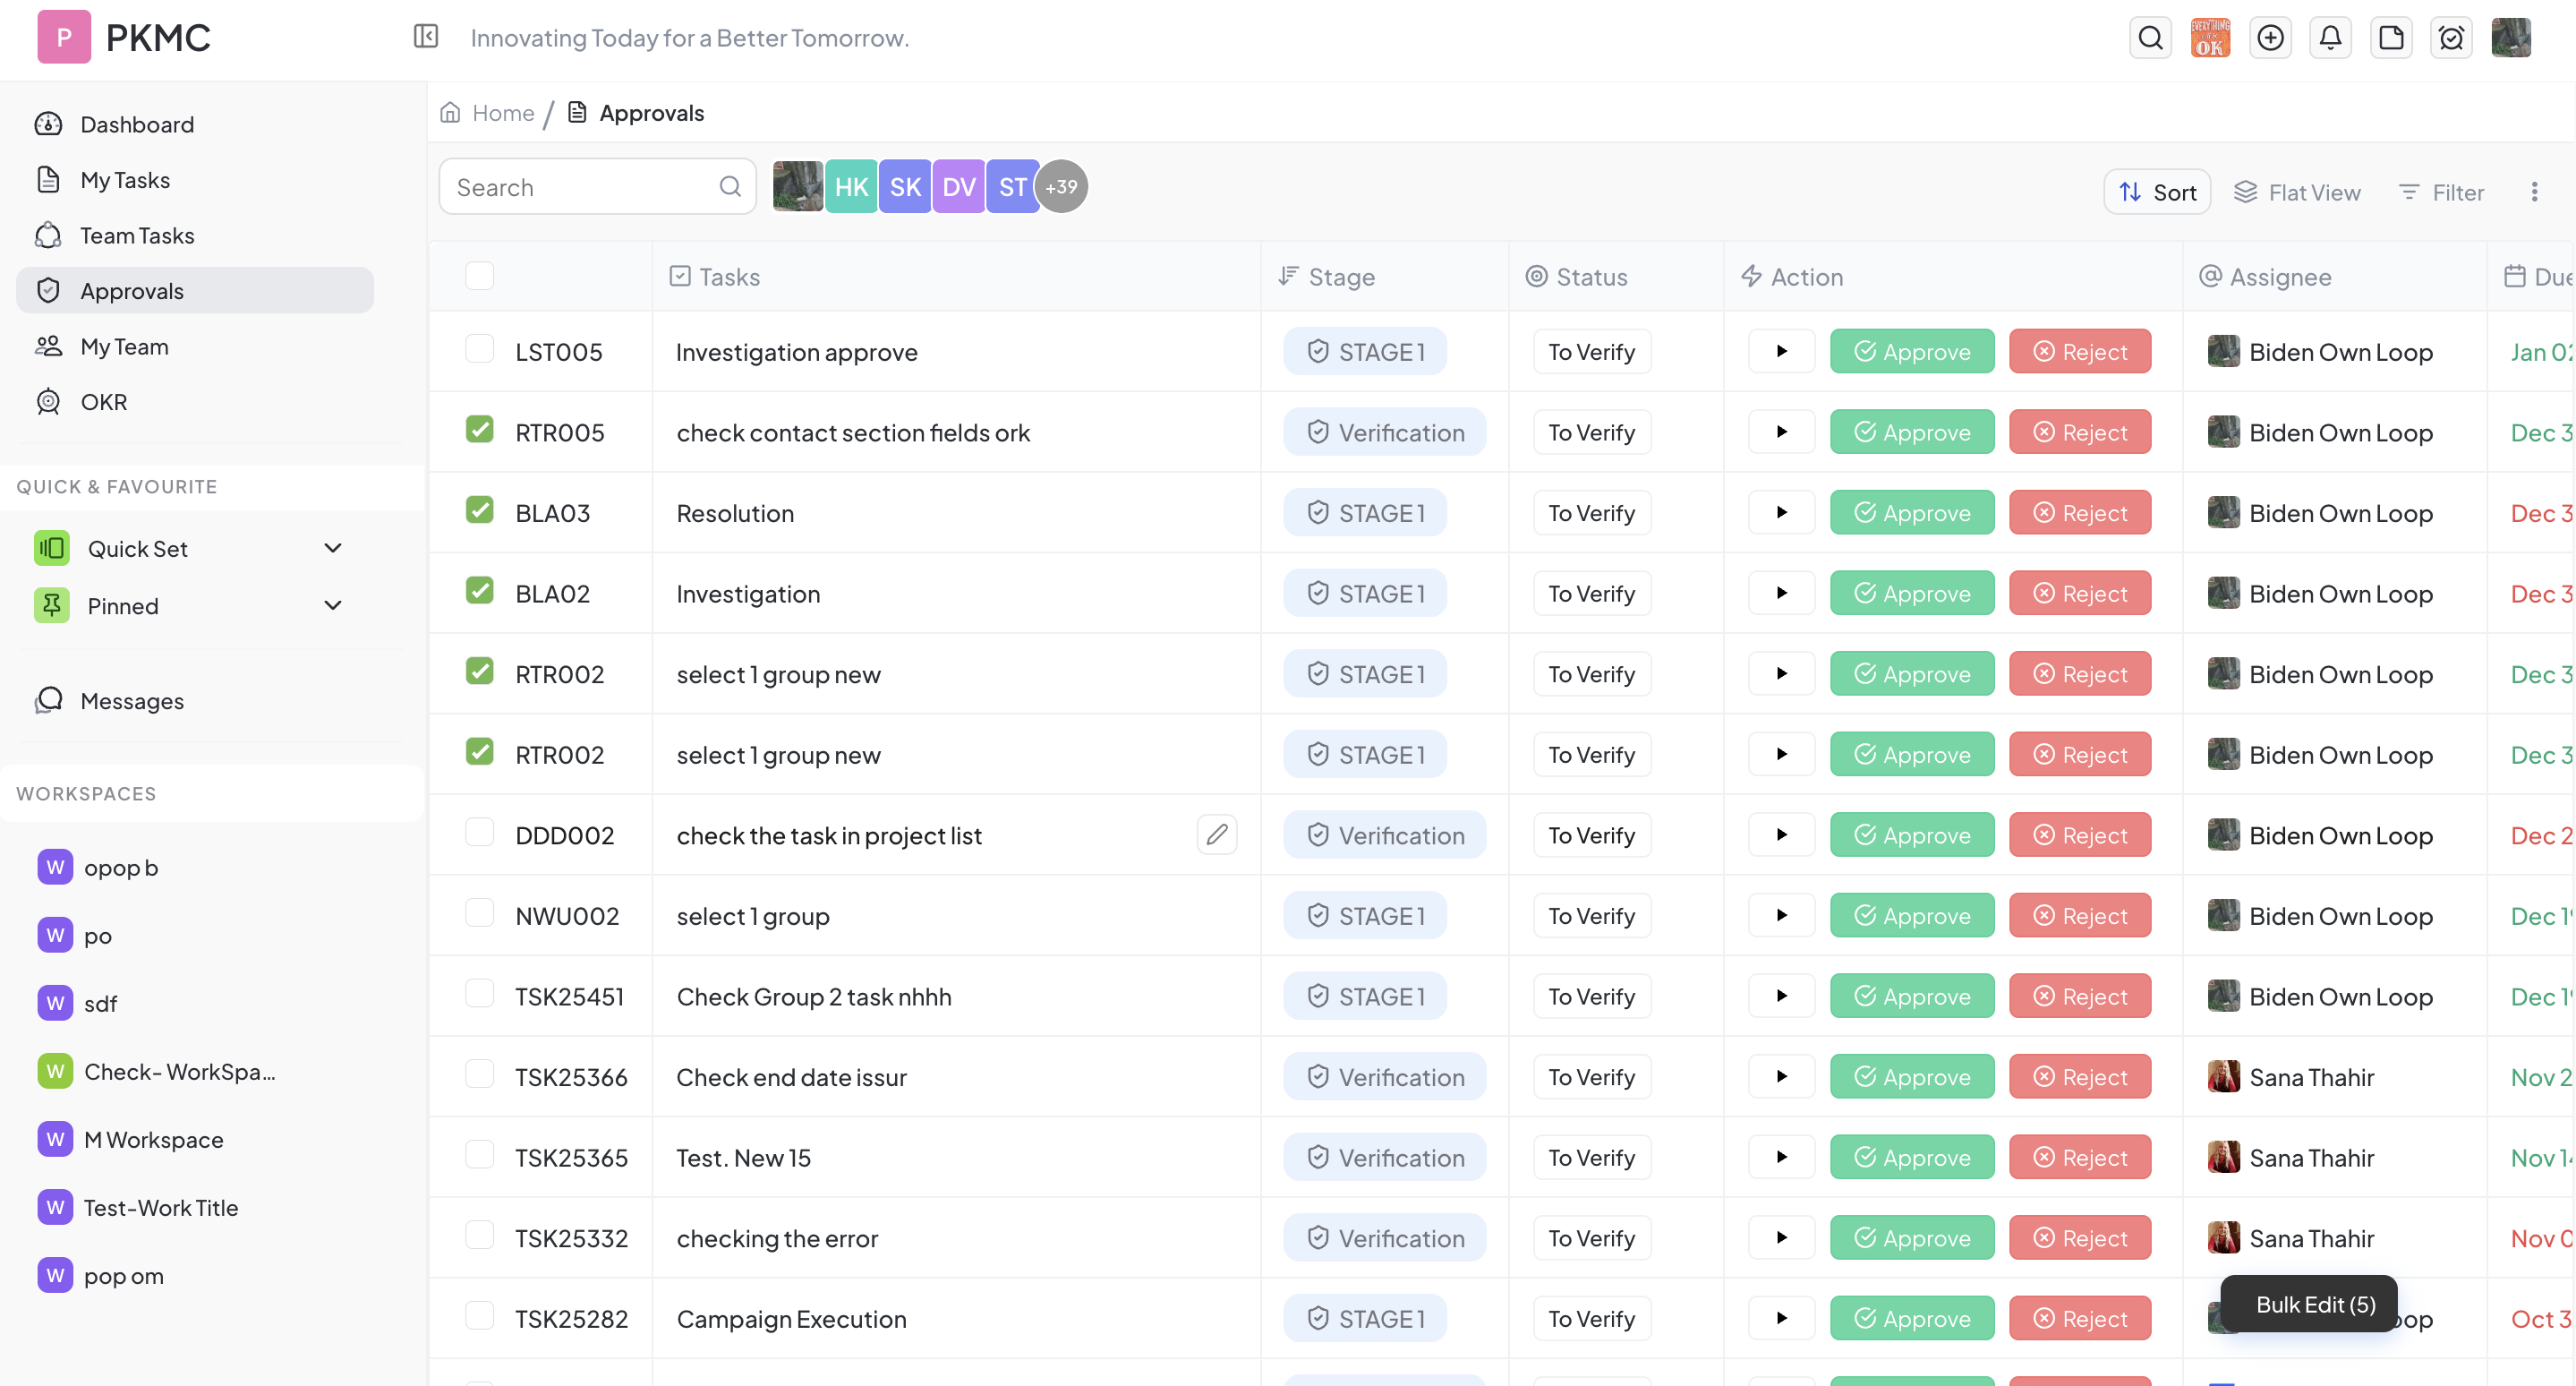
Task: Click the +39 assignee avatar bubble
Action: pyautogui.click(x=1061, y=186)
